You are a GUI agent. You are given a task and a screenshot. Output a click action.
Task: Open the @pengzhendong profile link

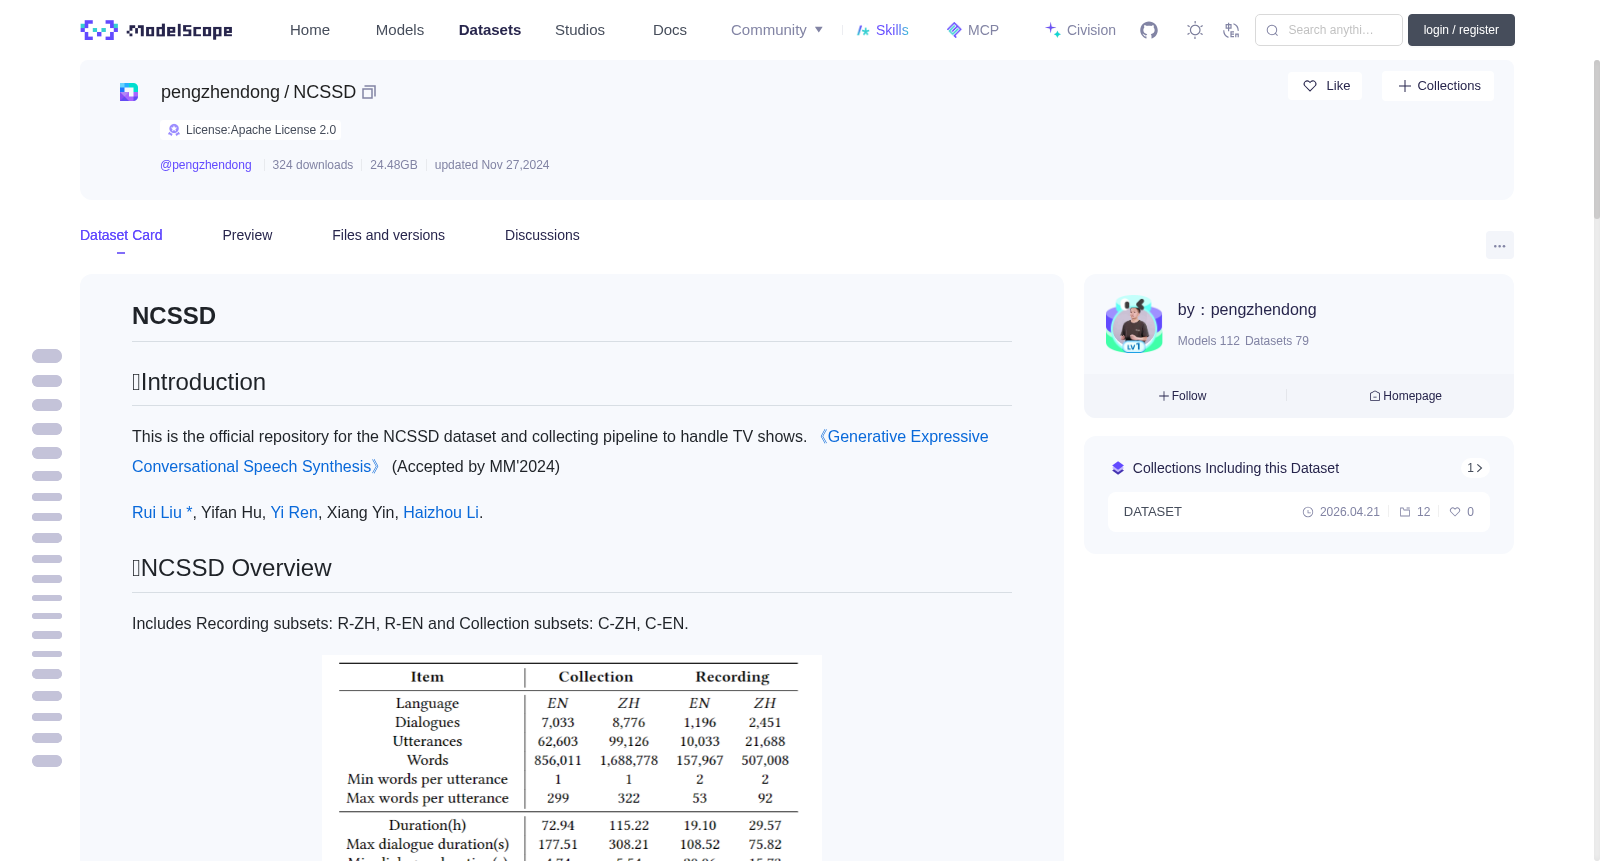pyautogui.click(x=206, y=165)
